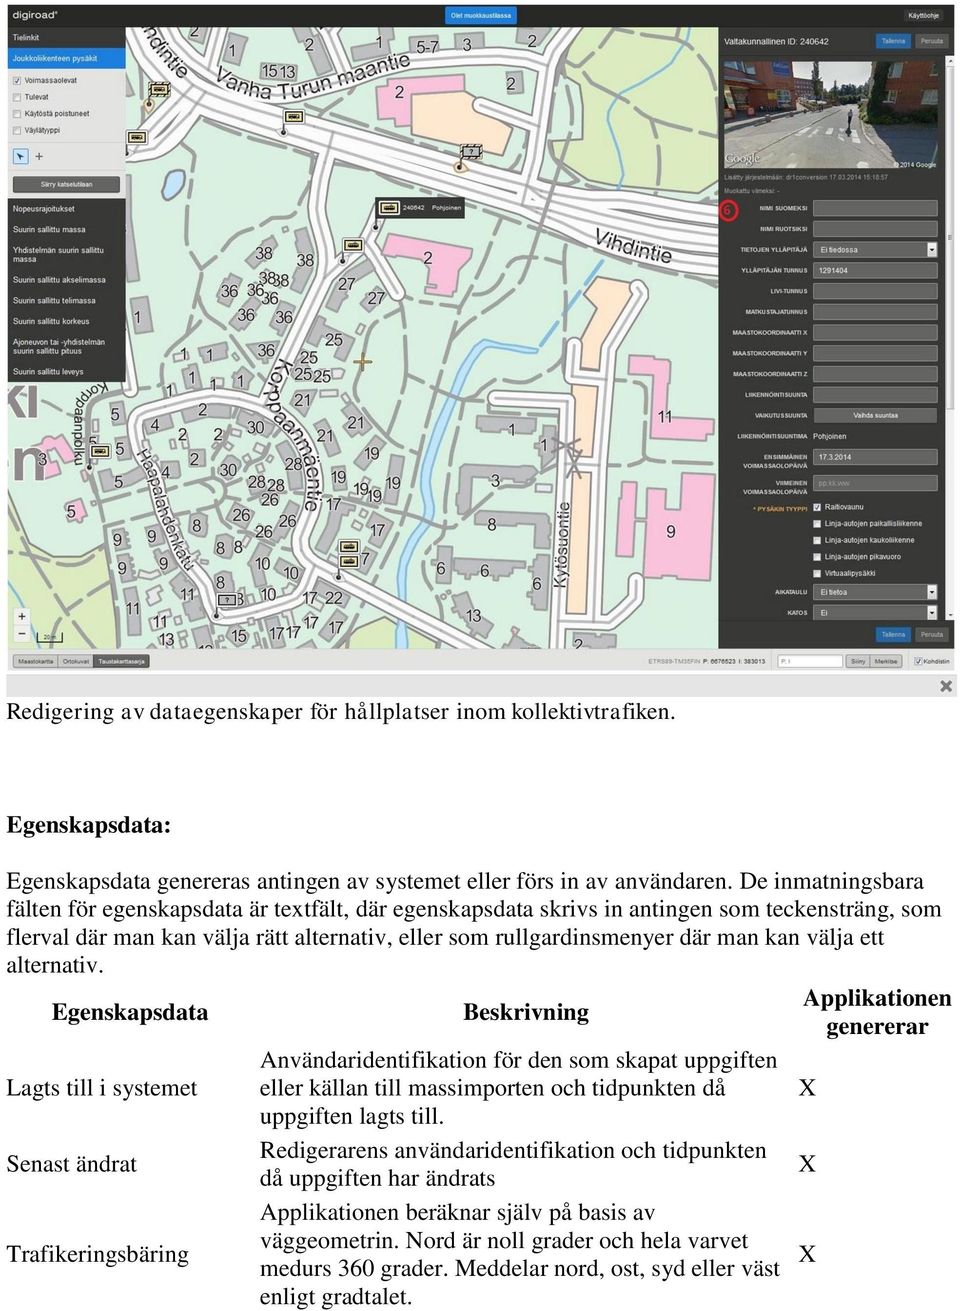The height and width of the screenshot is (1311, 960).
Task: Click the Olet muokkaustilassa button
Action: 481,15
